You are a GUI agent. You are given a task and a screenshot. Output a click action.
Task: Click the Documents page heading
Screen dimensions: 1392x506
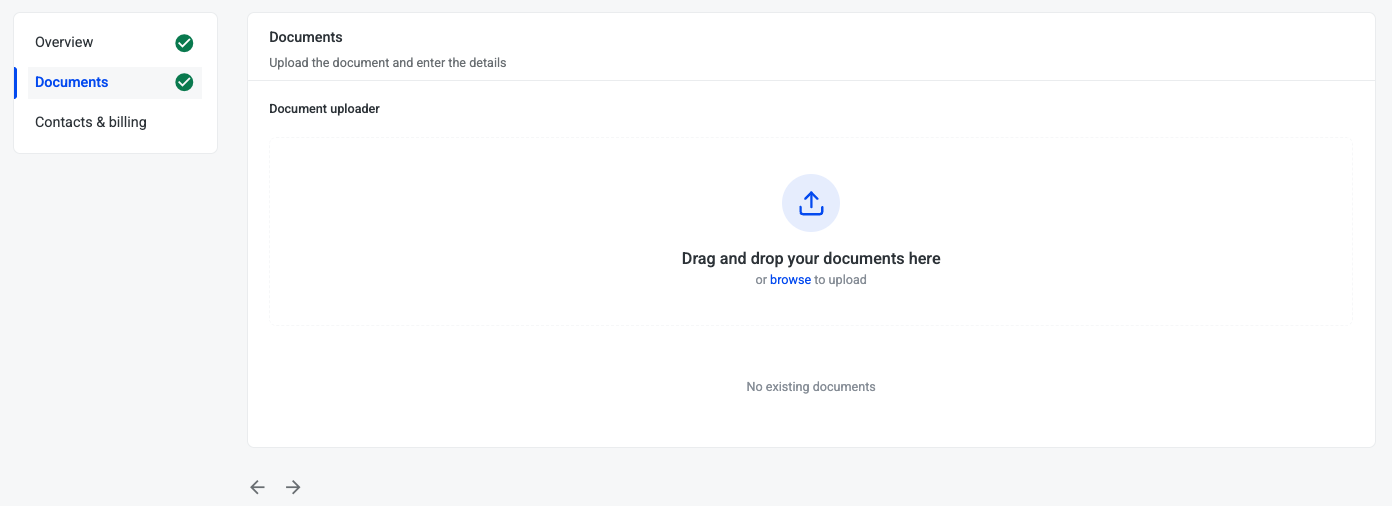click(x=306, y=37)
